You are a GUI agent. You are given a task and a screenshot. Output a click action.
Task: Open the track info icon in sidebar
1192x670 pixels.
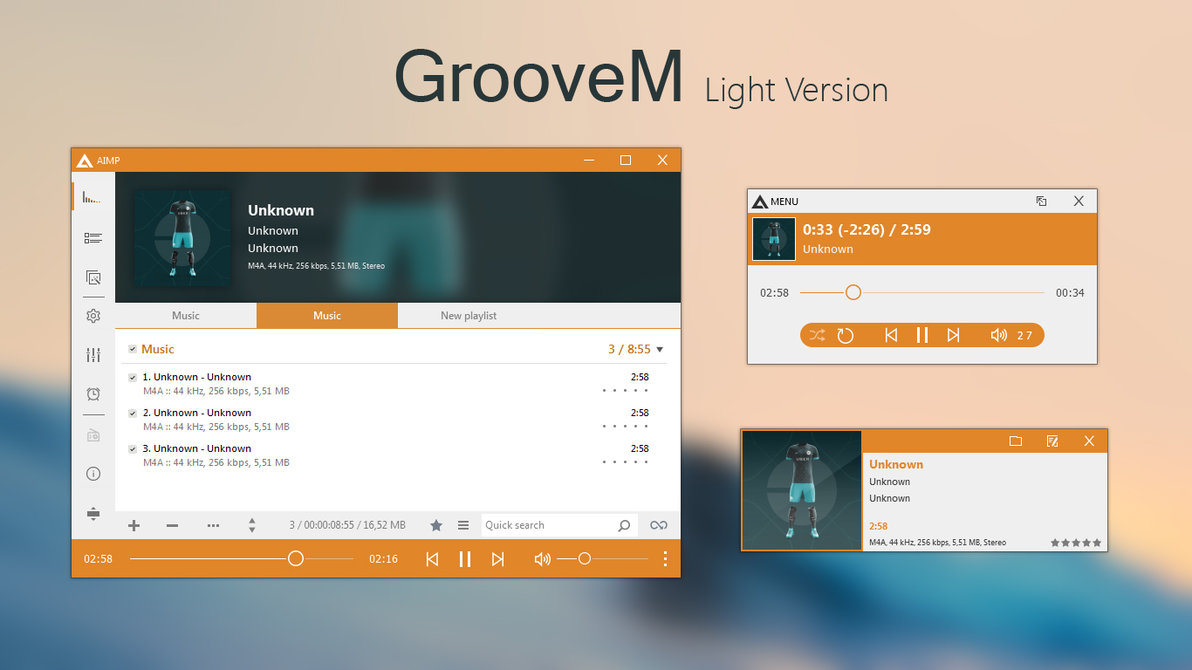pos(93,474)
